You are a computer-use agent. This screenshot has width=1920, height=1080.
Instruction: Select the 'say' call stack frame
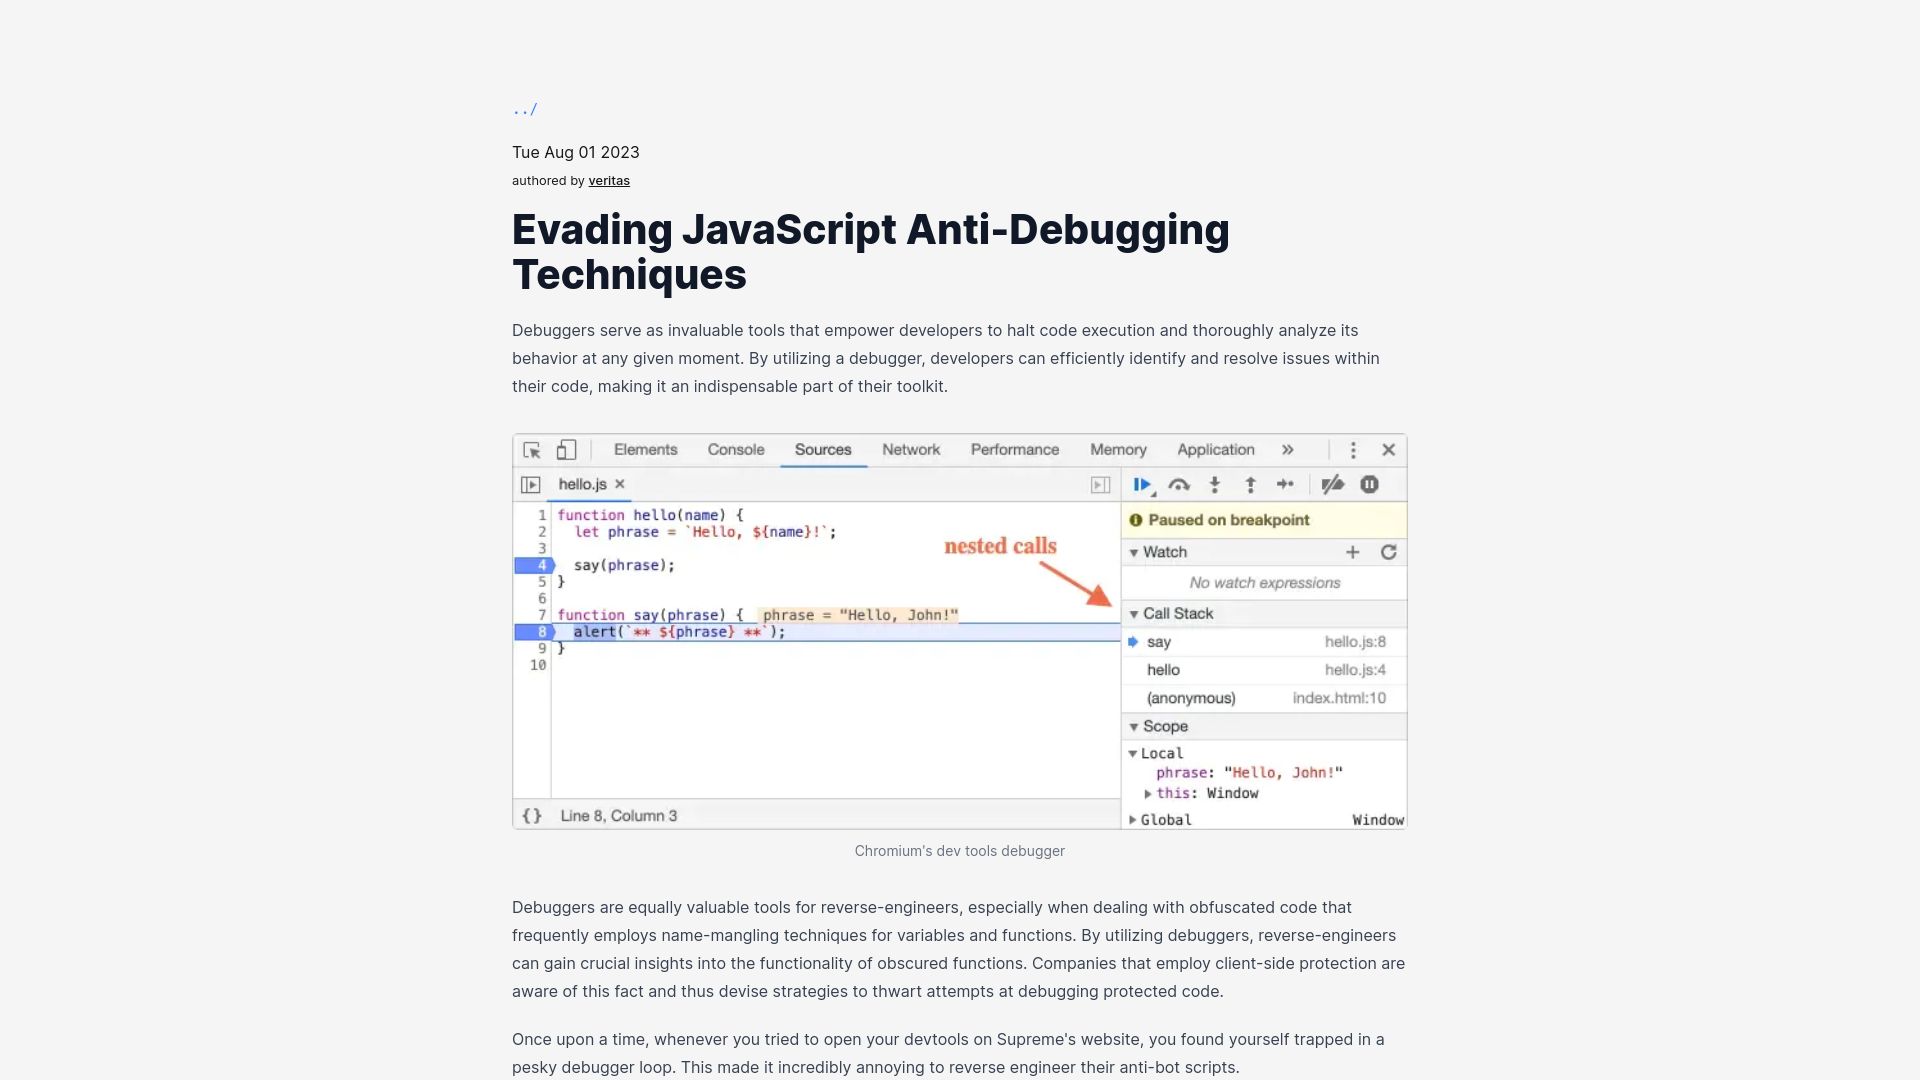[x=1264, y=642]
